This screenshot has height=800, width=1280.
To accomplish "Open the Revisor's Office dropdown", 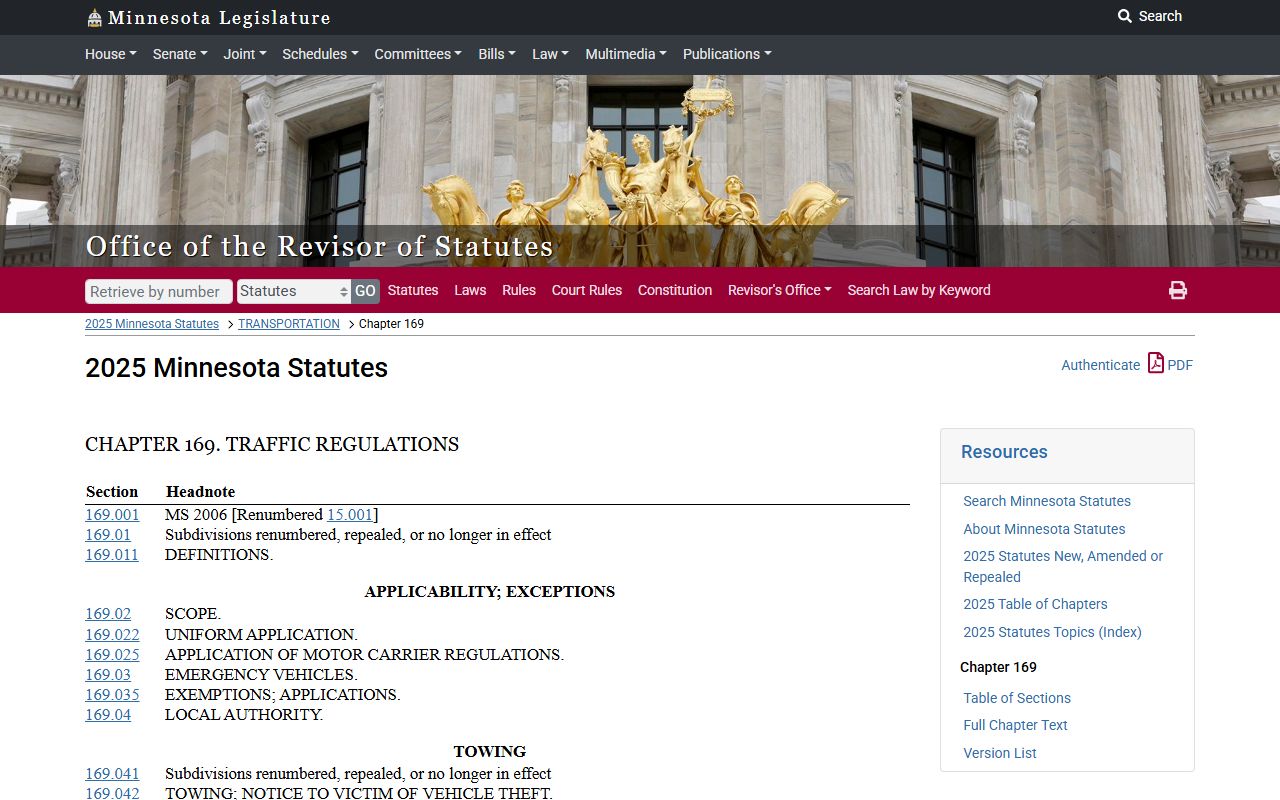I will pyautogui.click(x=780, y=290).
